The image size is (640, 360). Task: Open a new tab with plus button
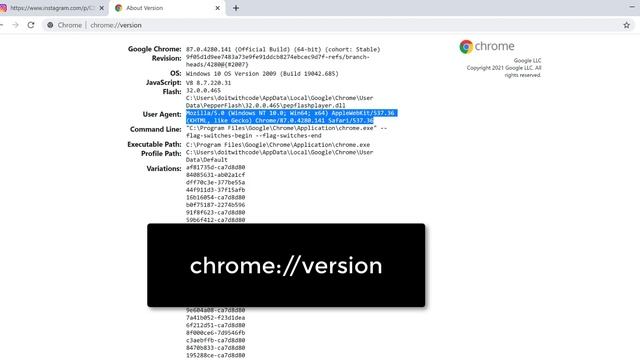point(236,8)
